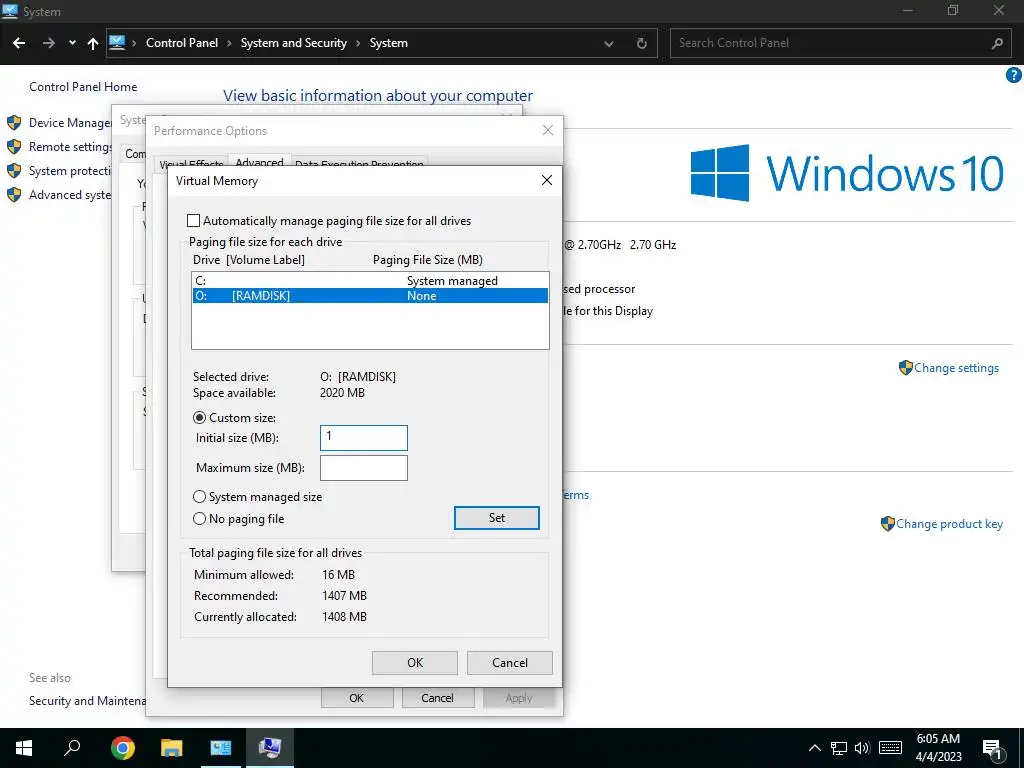
Task: Click the shield icon beside Change product key
Action: [x=888, y=524]
